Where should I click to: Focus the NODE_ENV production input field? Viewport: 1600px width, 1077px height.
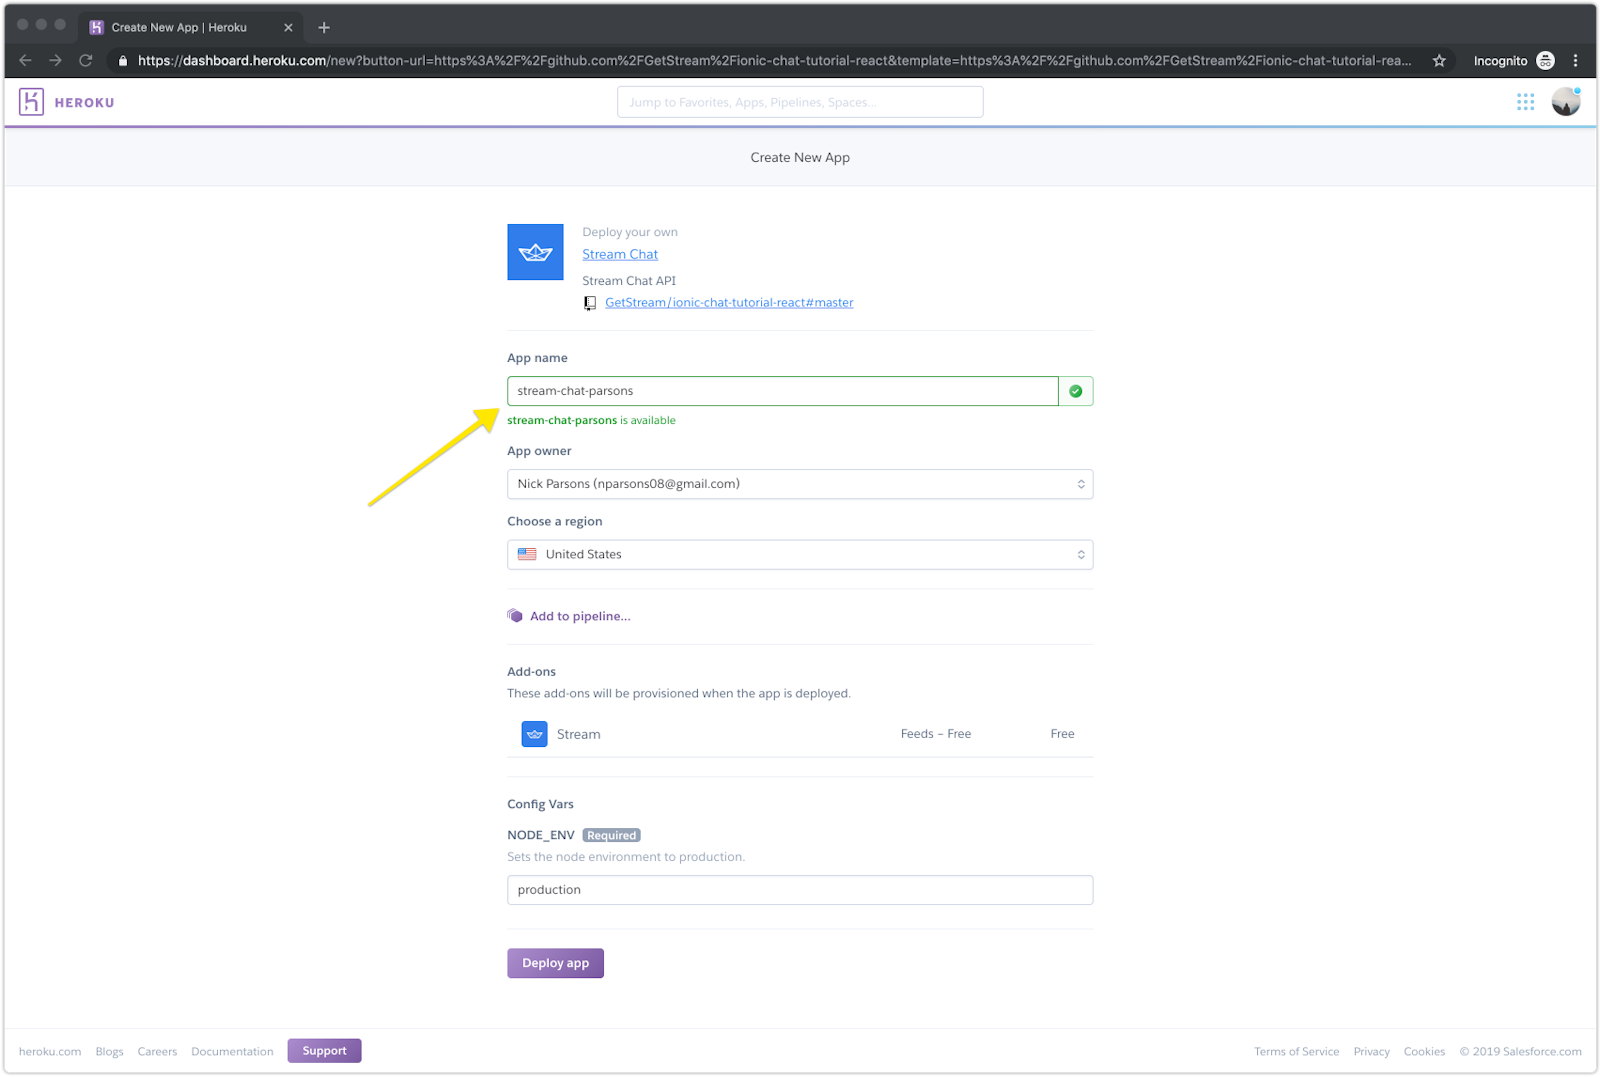[x=799, y=890]
